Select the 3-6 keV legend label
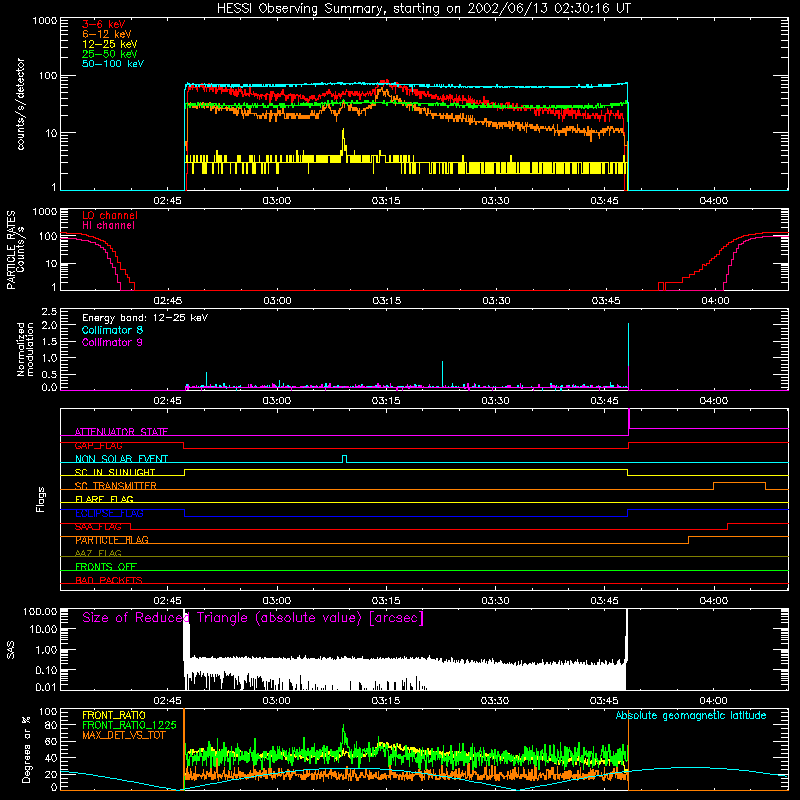The image size is (800, 800). (x=104, y=24)
